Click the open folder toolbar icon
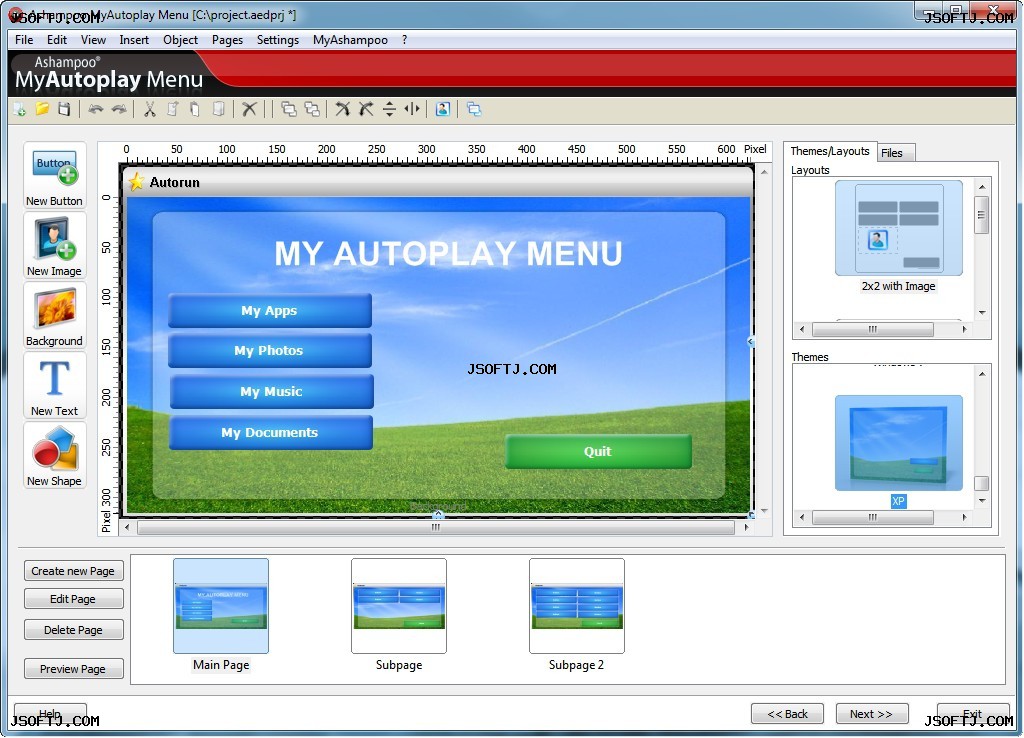 (42, 109)
